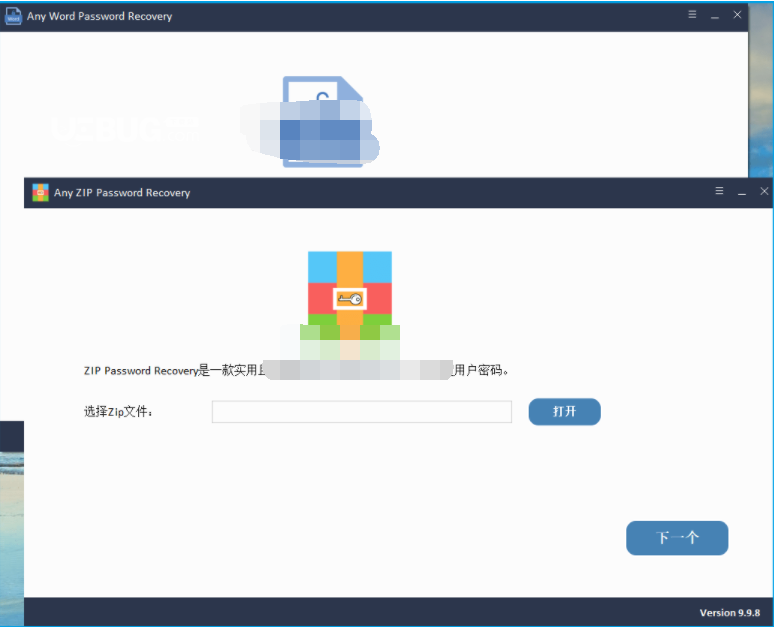Close the Any ZIP Password Recovery window
This screenshot has height=627, width=774.
(x=764, y=191)
